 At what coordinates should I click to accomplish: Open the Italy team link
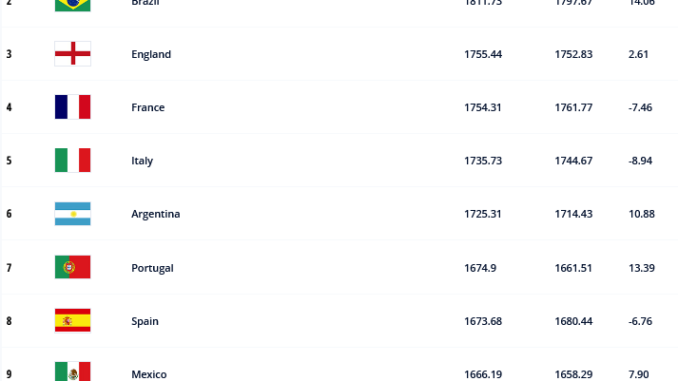(x=142, y=161)
